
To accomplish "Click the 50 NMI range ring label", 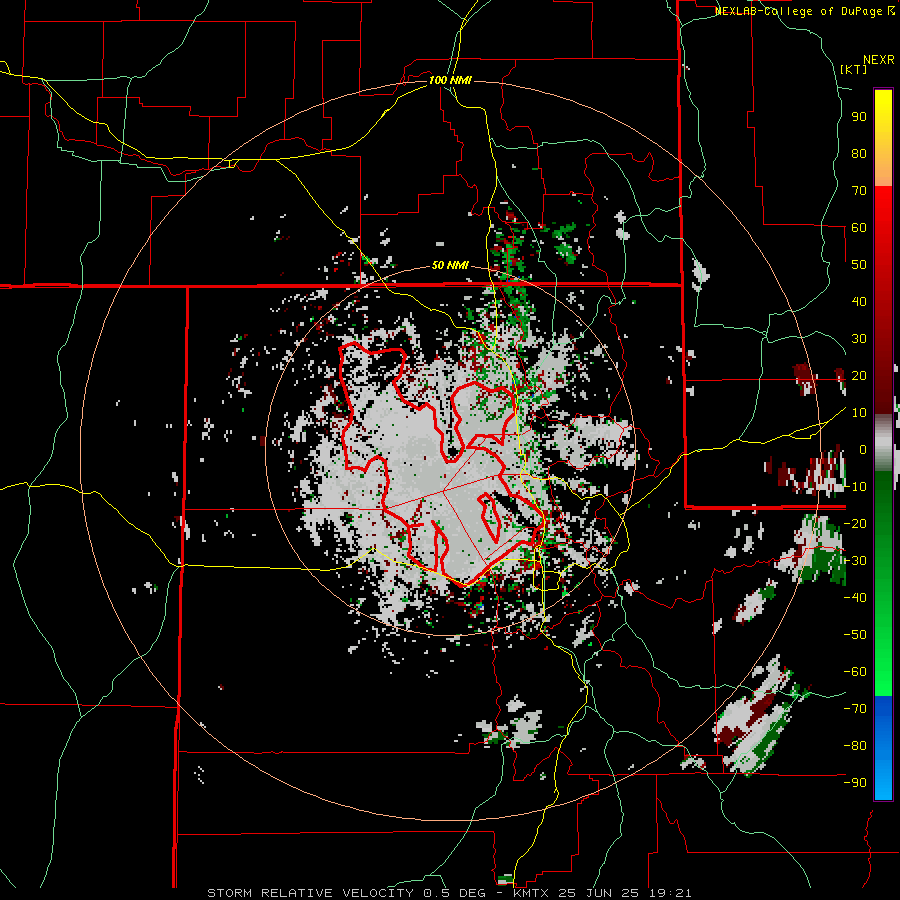I will click(x=450, y=265).
